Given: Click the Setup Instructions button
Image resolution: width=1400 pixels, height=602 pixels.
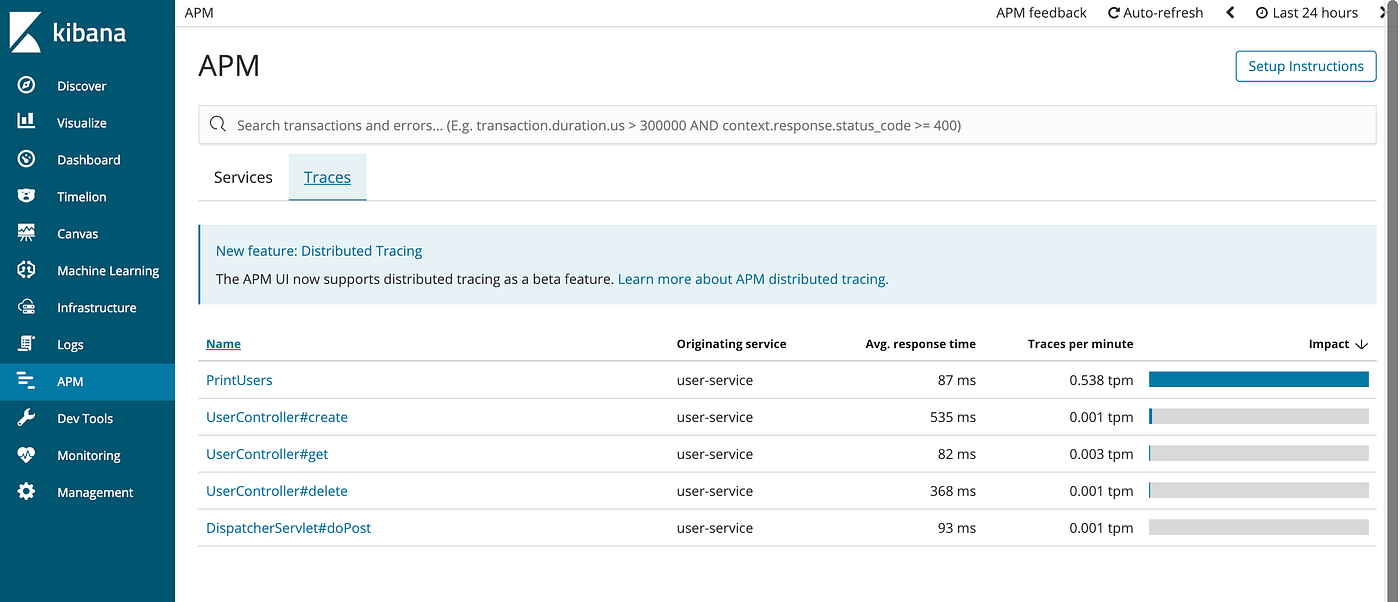Looking at the screenshot, I should (1305, 66).
